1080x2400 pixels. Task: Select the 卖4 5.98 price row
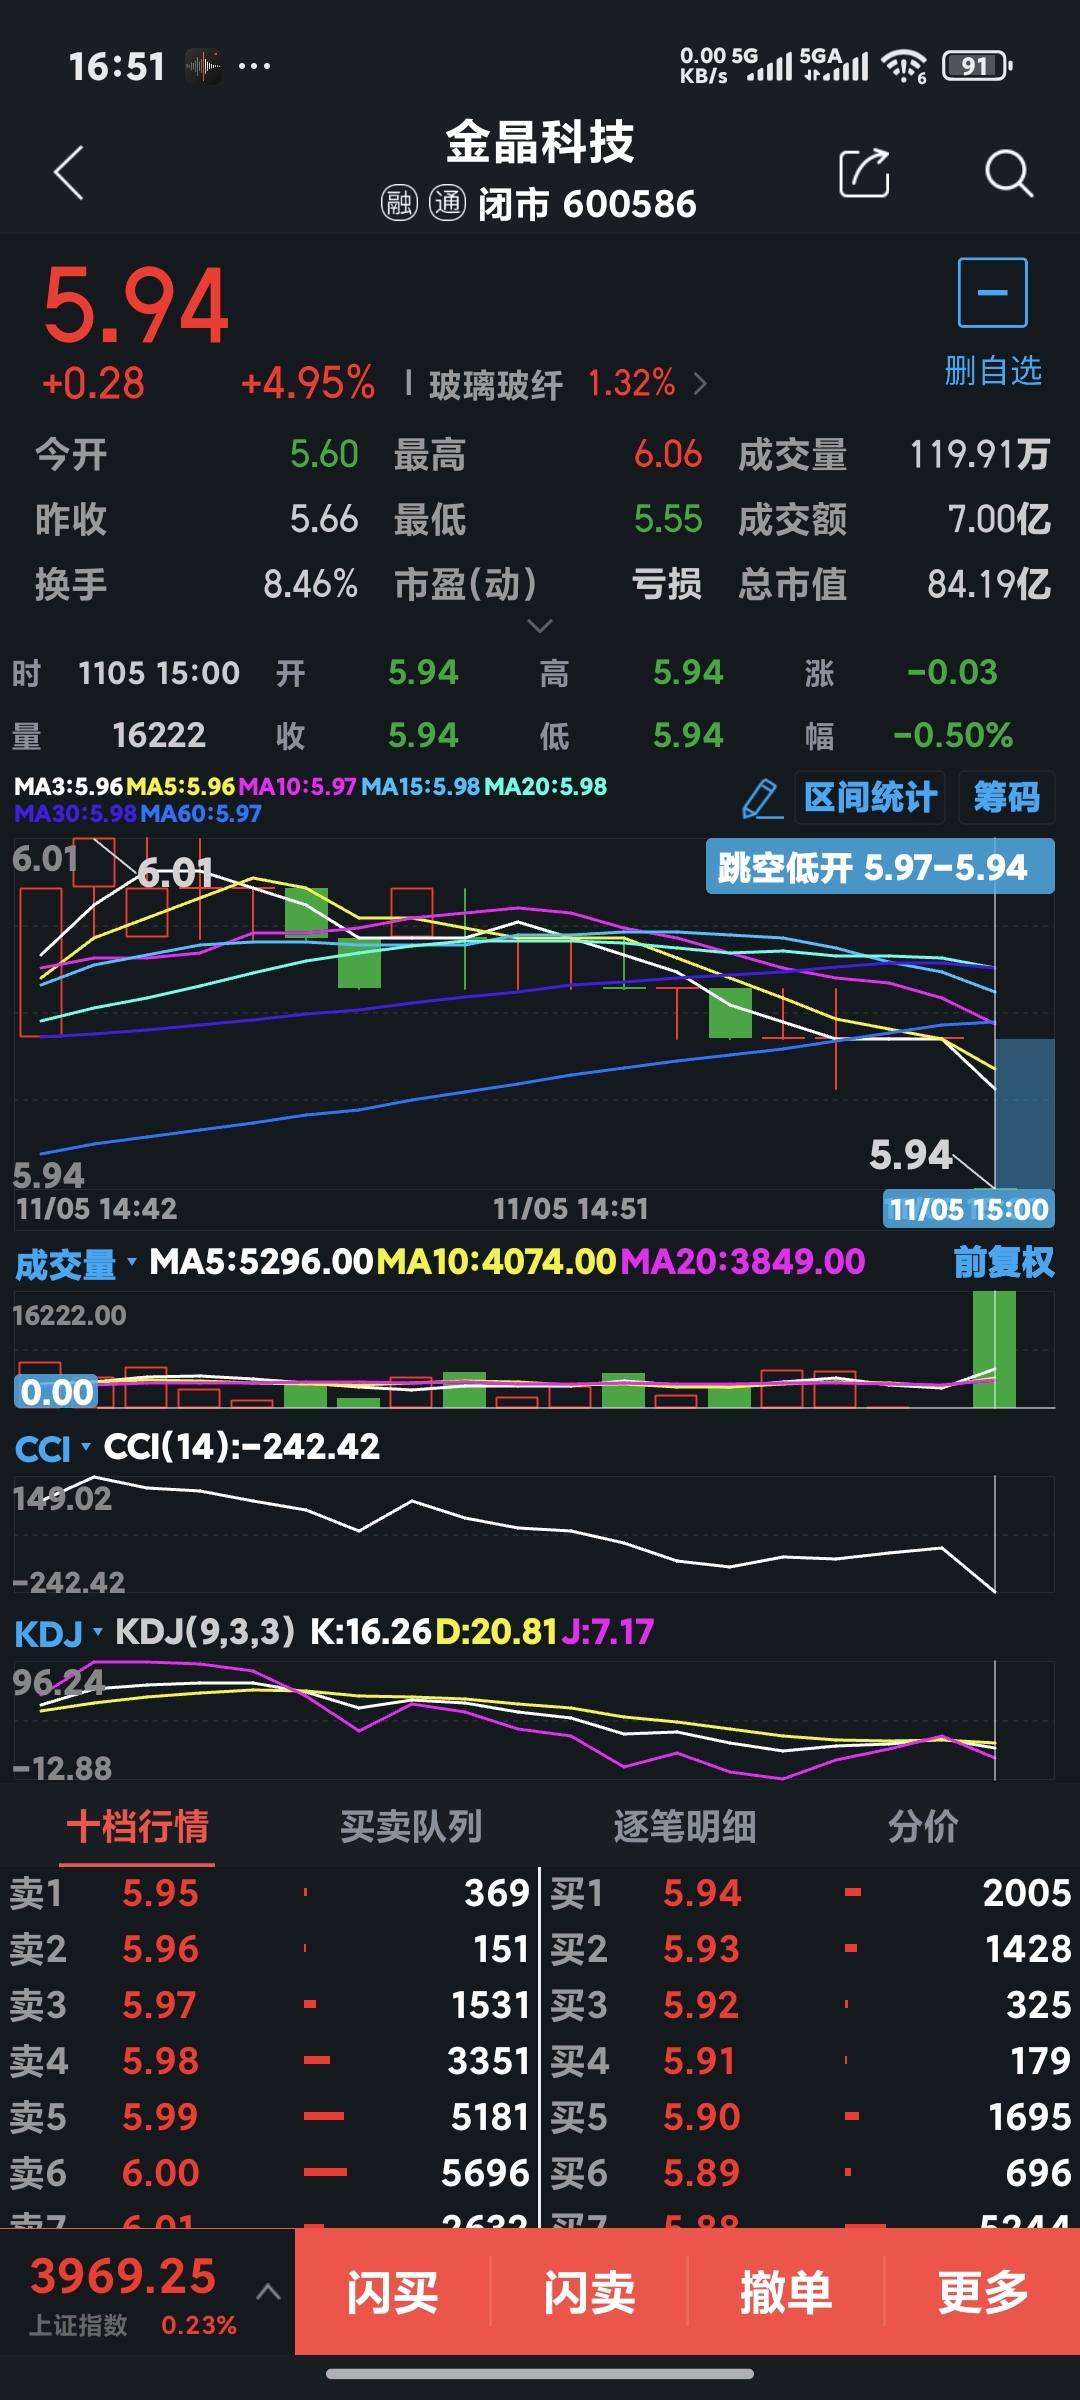click(270, 2061)
